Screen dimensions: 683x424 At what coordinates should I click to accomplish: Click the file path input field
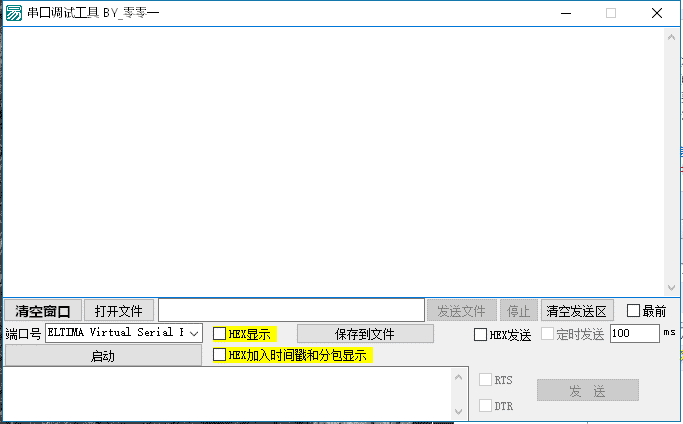291,310
